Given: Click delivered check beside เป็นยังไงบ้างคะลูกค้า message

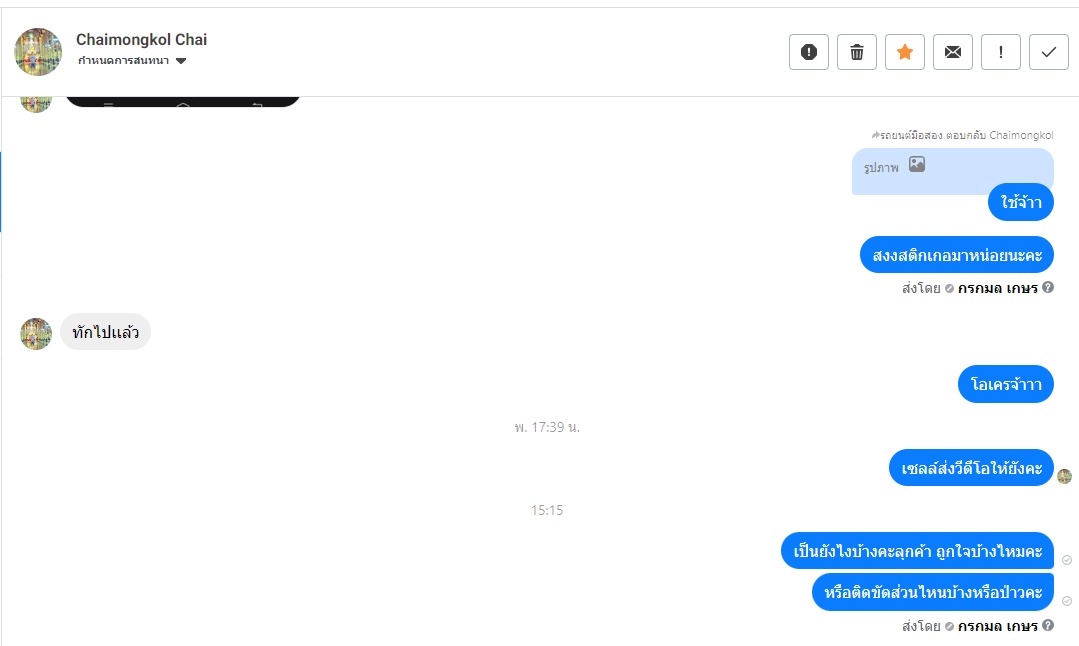Looking at the screenshot, I should tap(1067, 560).
